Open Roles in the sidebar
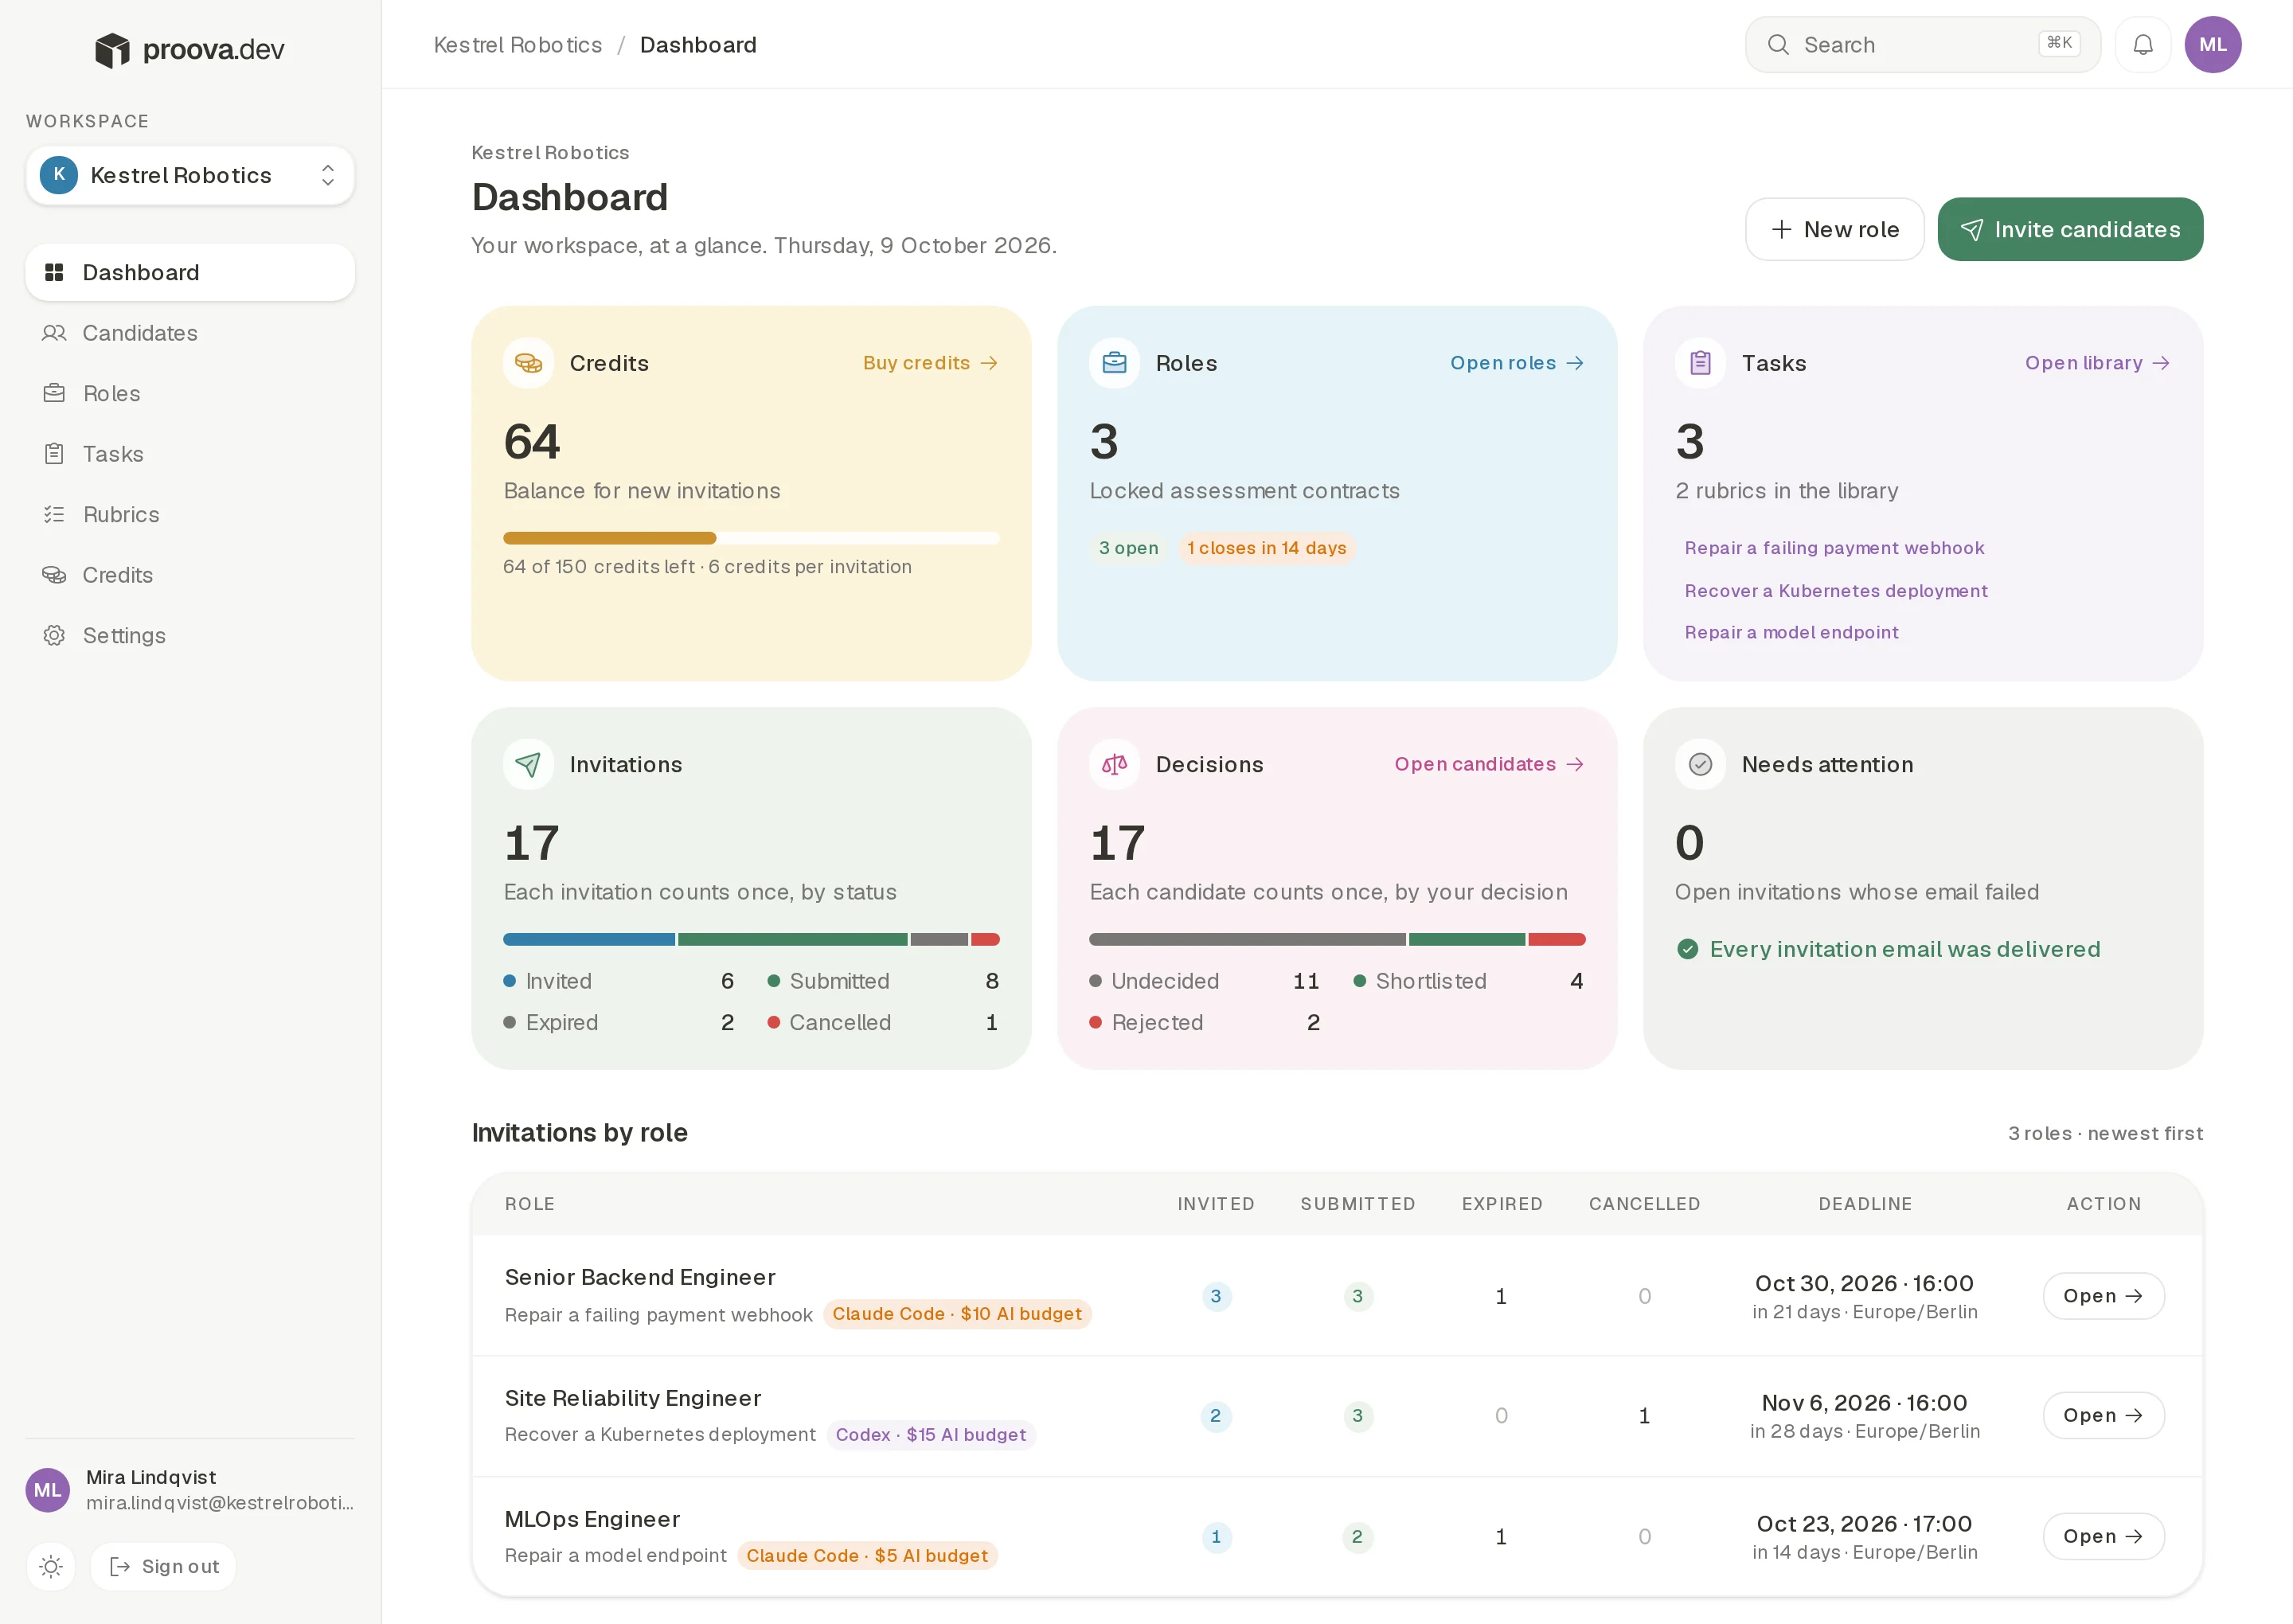 click(x=190, y=393)
